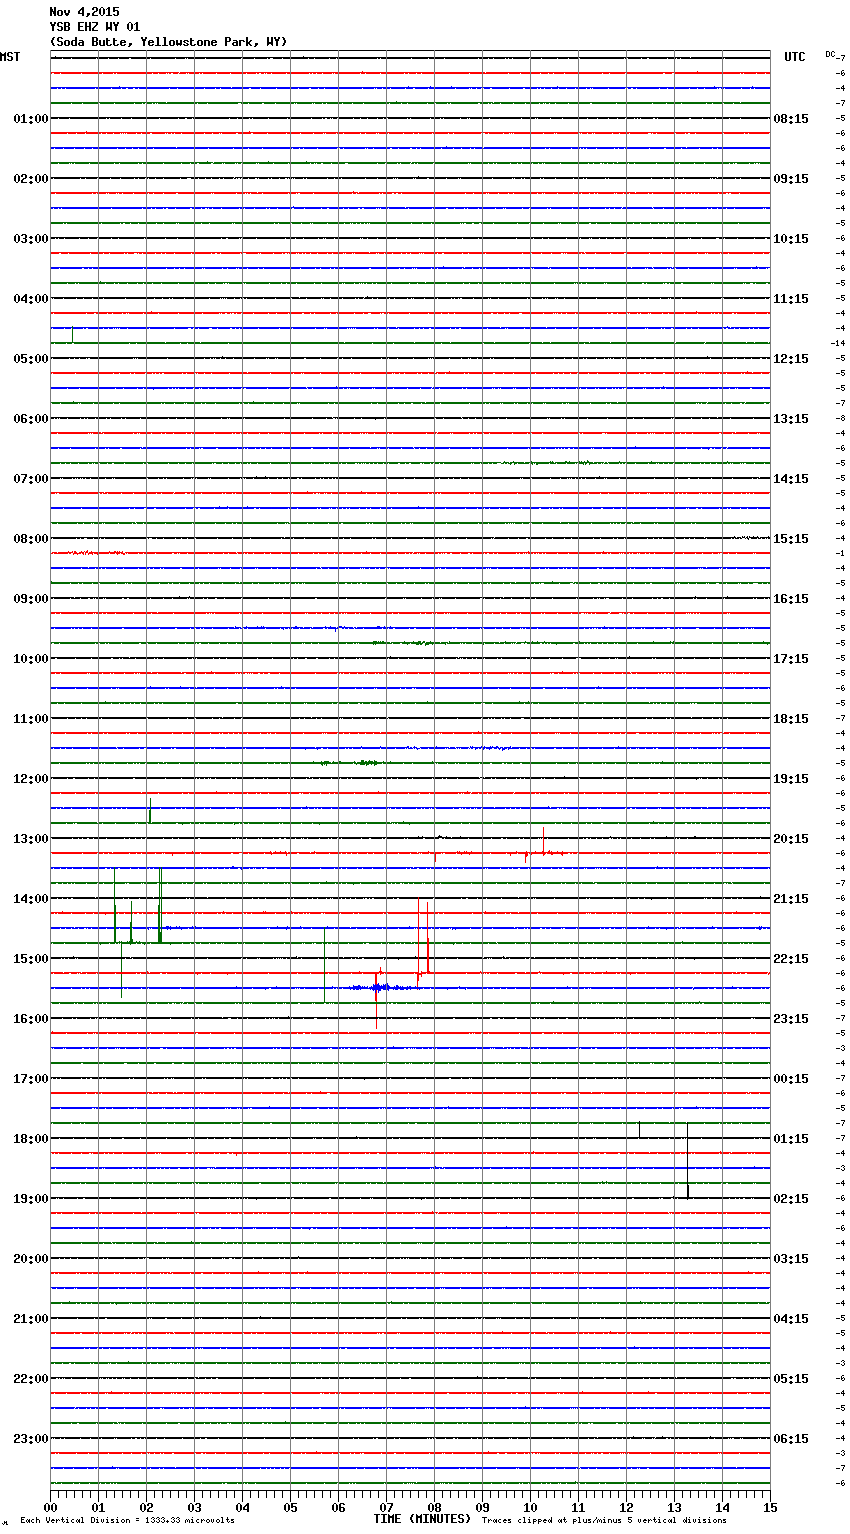Click the 'UTC' column header
The width and height of the screenshot is (850, 1534).
pos(794,57)
